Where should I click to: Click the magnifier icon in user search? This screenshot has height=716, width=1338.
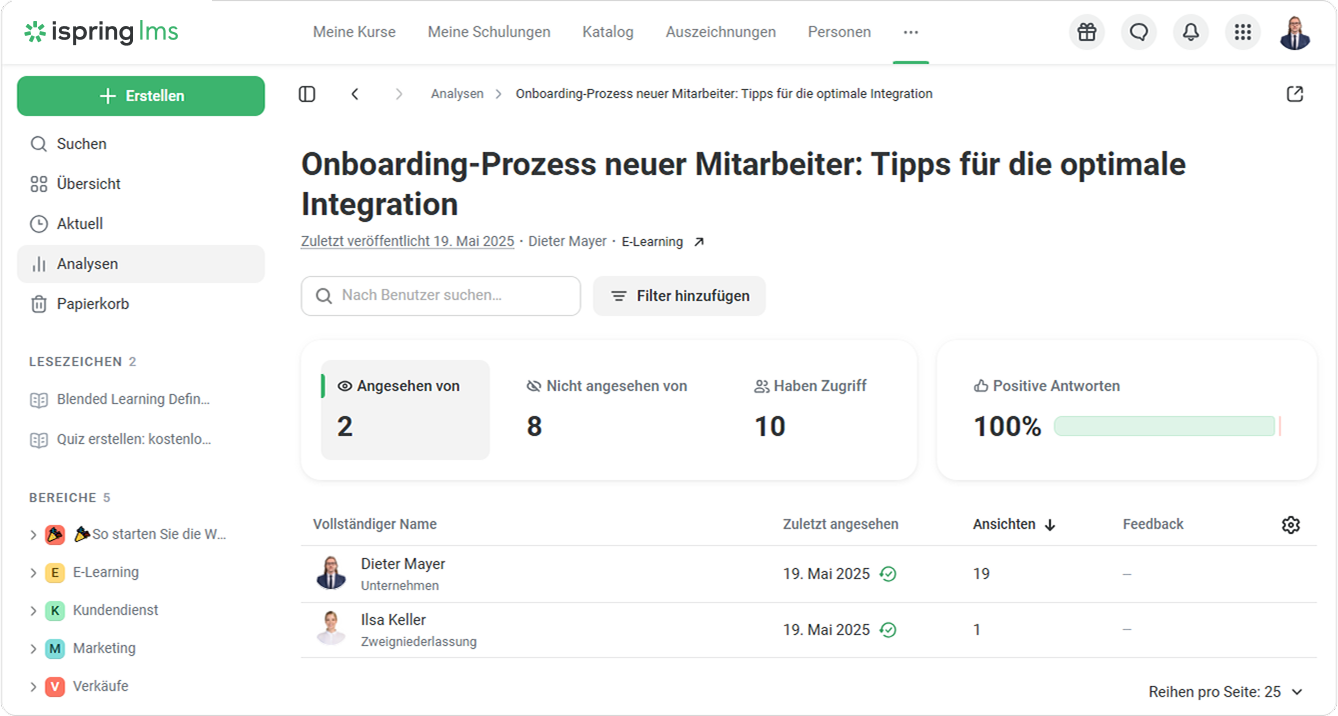point(324,296)
